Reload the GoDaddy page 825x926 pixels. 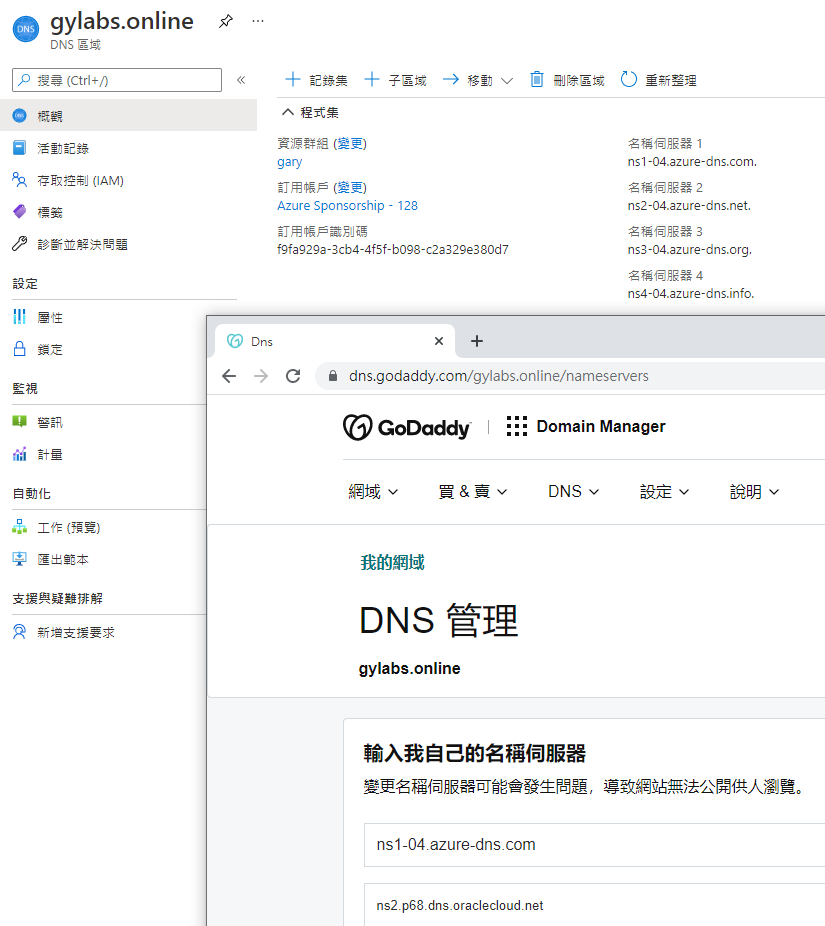pos(294,376)
